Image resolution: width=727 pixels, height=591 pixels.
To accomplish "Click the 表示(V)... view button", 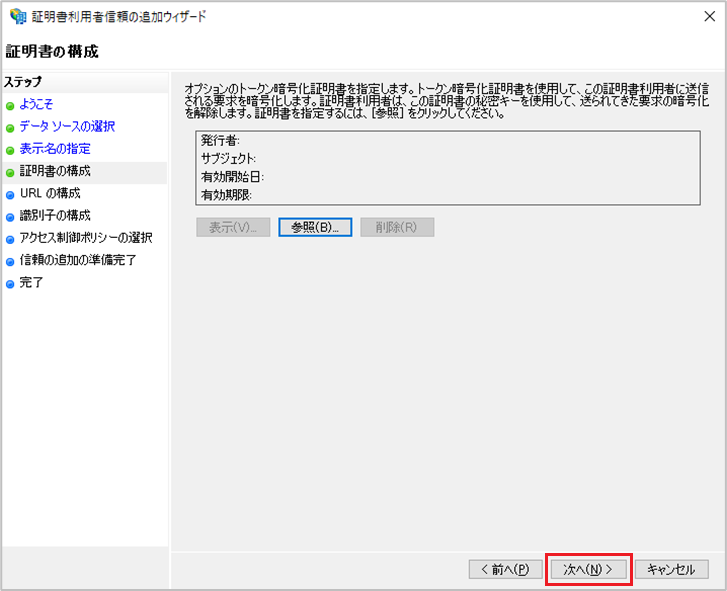I will coord(233,227).
